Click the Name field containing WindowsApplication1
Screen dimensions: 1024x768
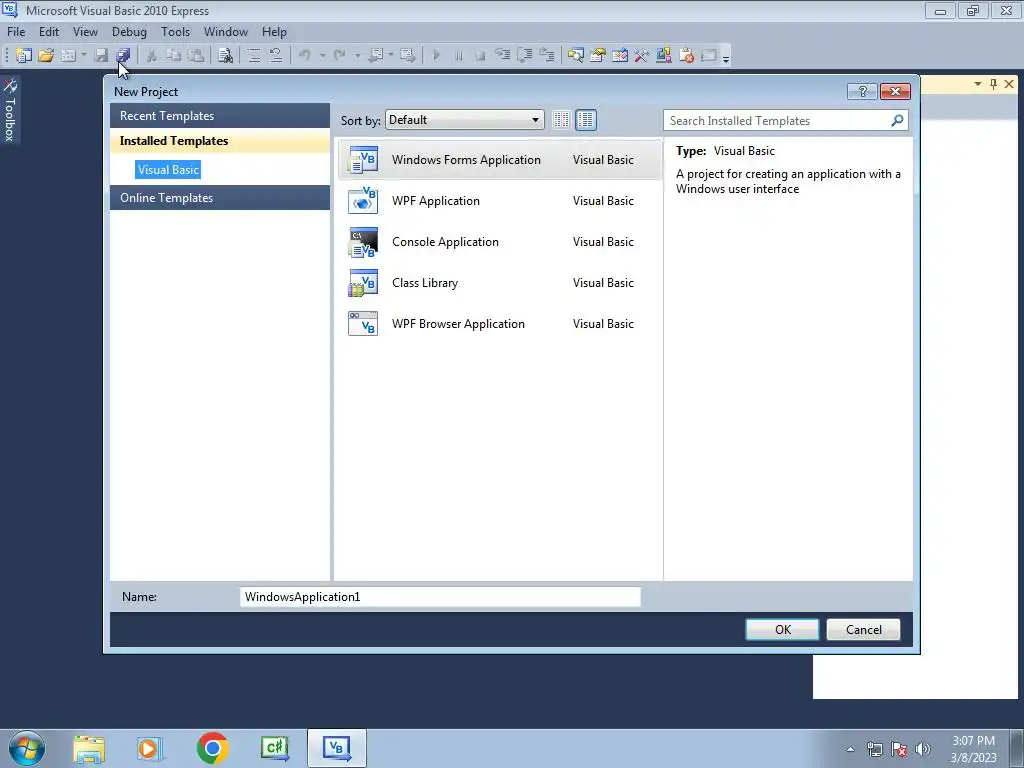tap(440, 597)
